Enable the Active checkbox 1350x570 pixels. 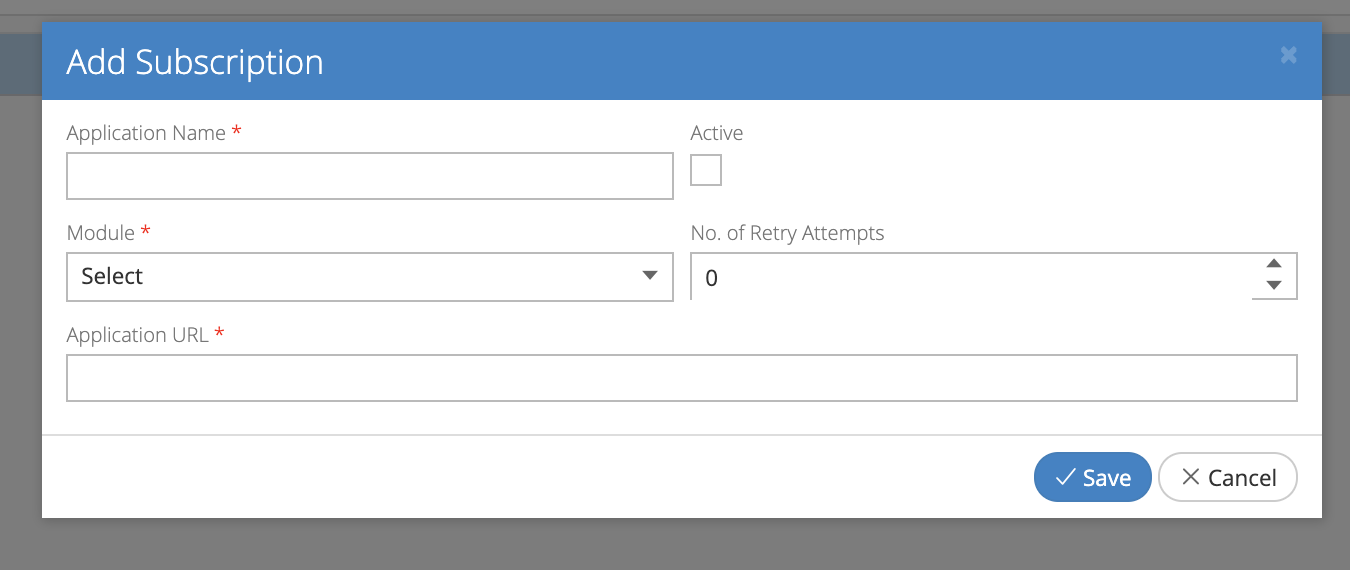706,170
